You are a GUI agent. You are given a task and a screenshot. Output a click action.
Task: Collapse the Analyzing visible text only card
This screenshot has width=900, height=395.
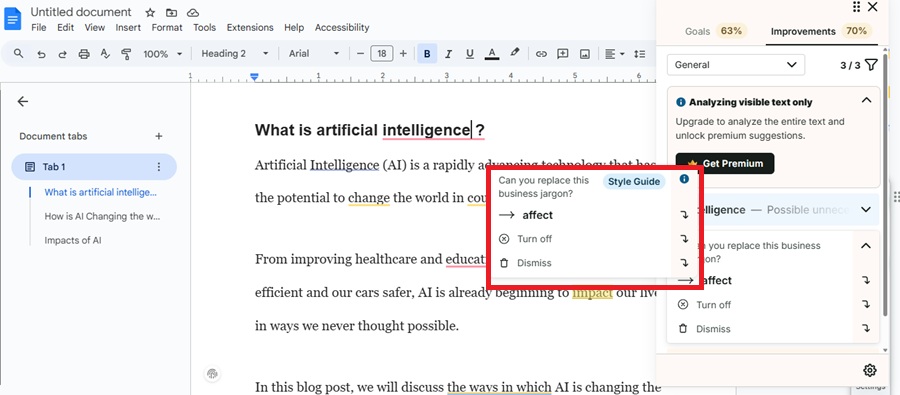pyautogui.click(x=866, y=100)
